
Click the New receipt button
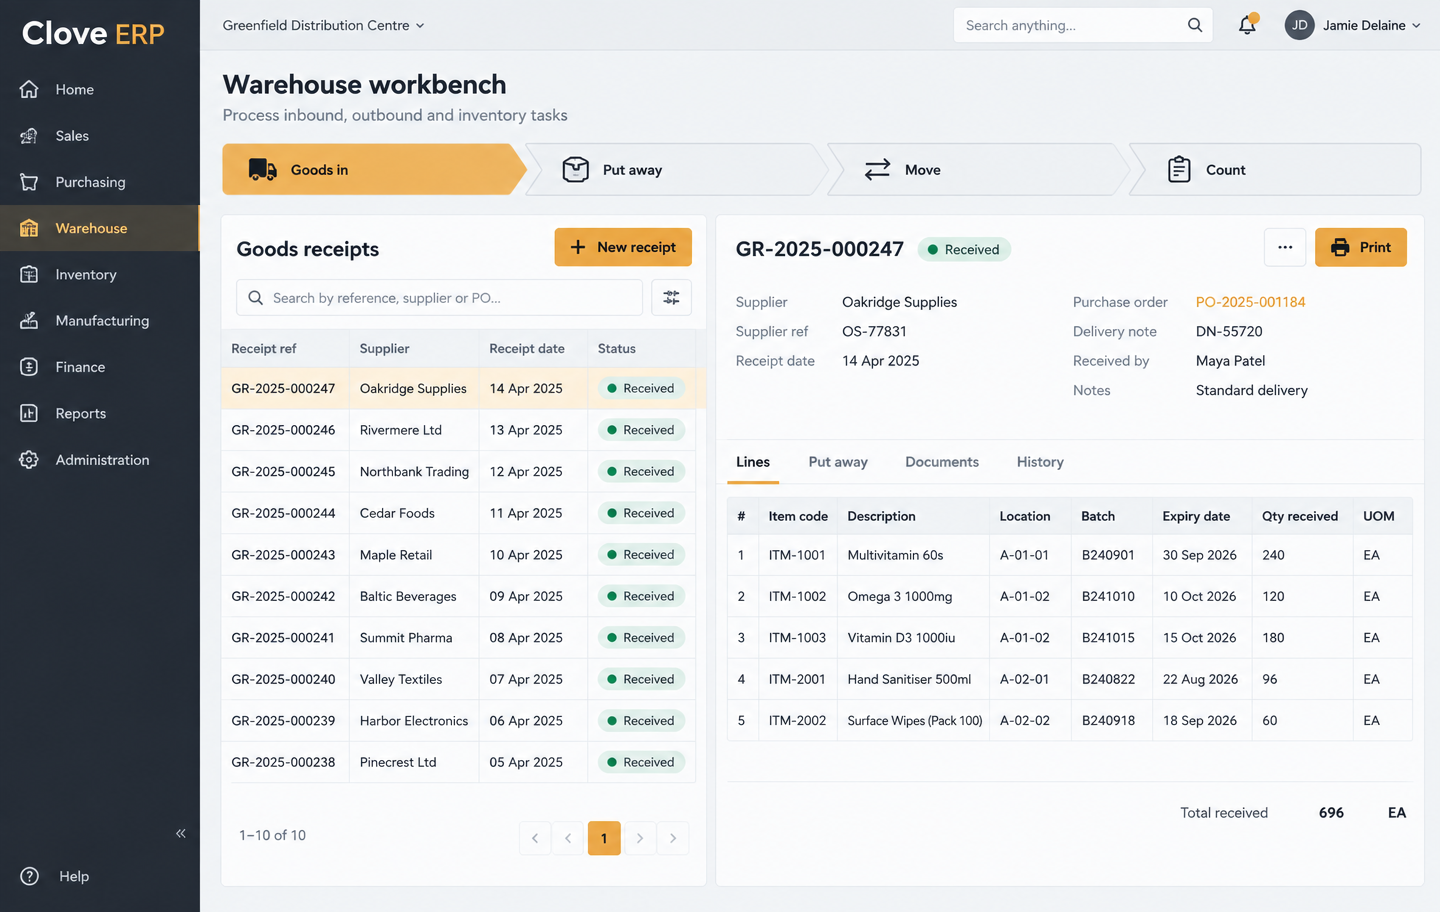pos(623,247)
